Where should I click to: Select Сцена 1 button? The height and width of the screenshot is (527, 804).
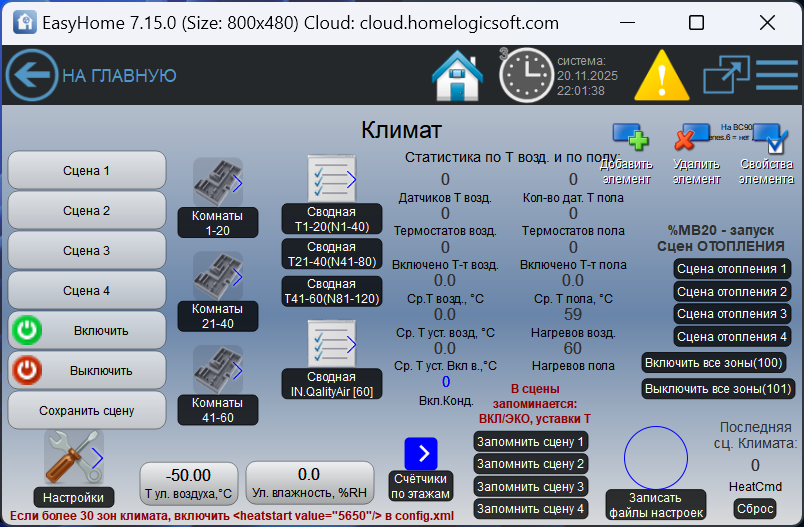click(86, 171)
